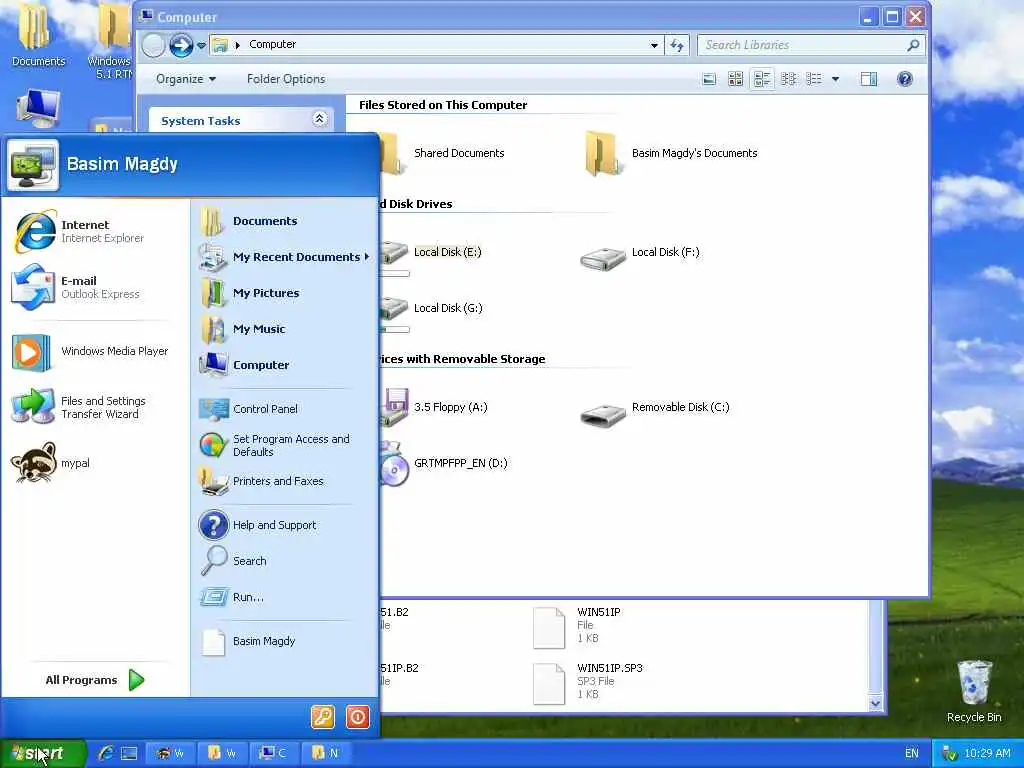Toggle the preview pane

[x=869, y=80]
